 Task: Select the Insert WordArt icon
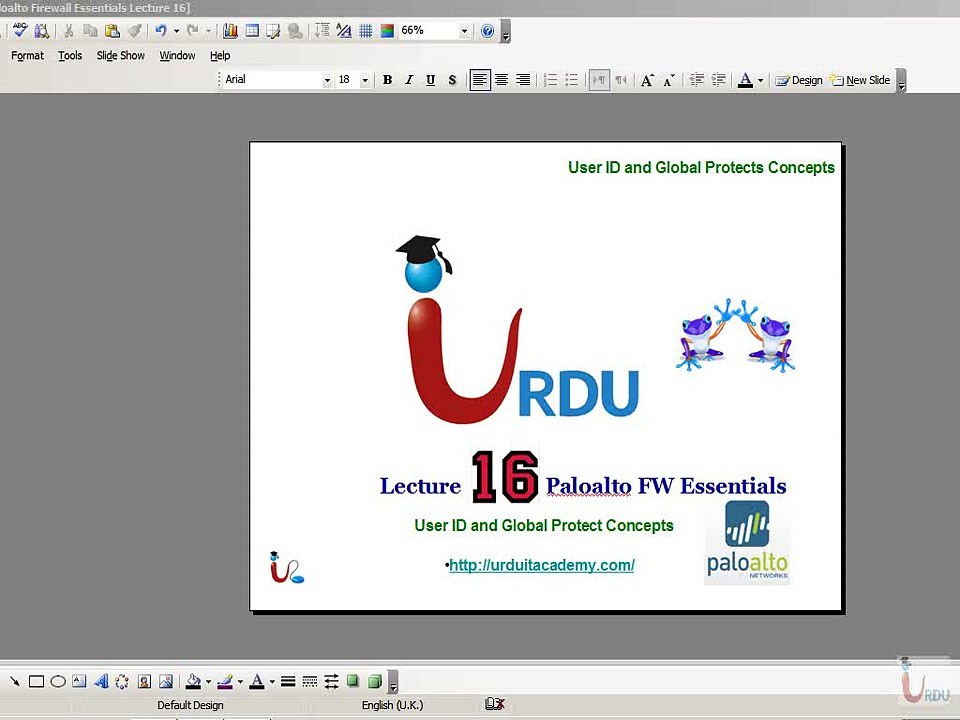click(101, 681)
